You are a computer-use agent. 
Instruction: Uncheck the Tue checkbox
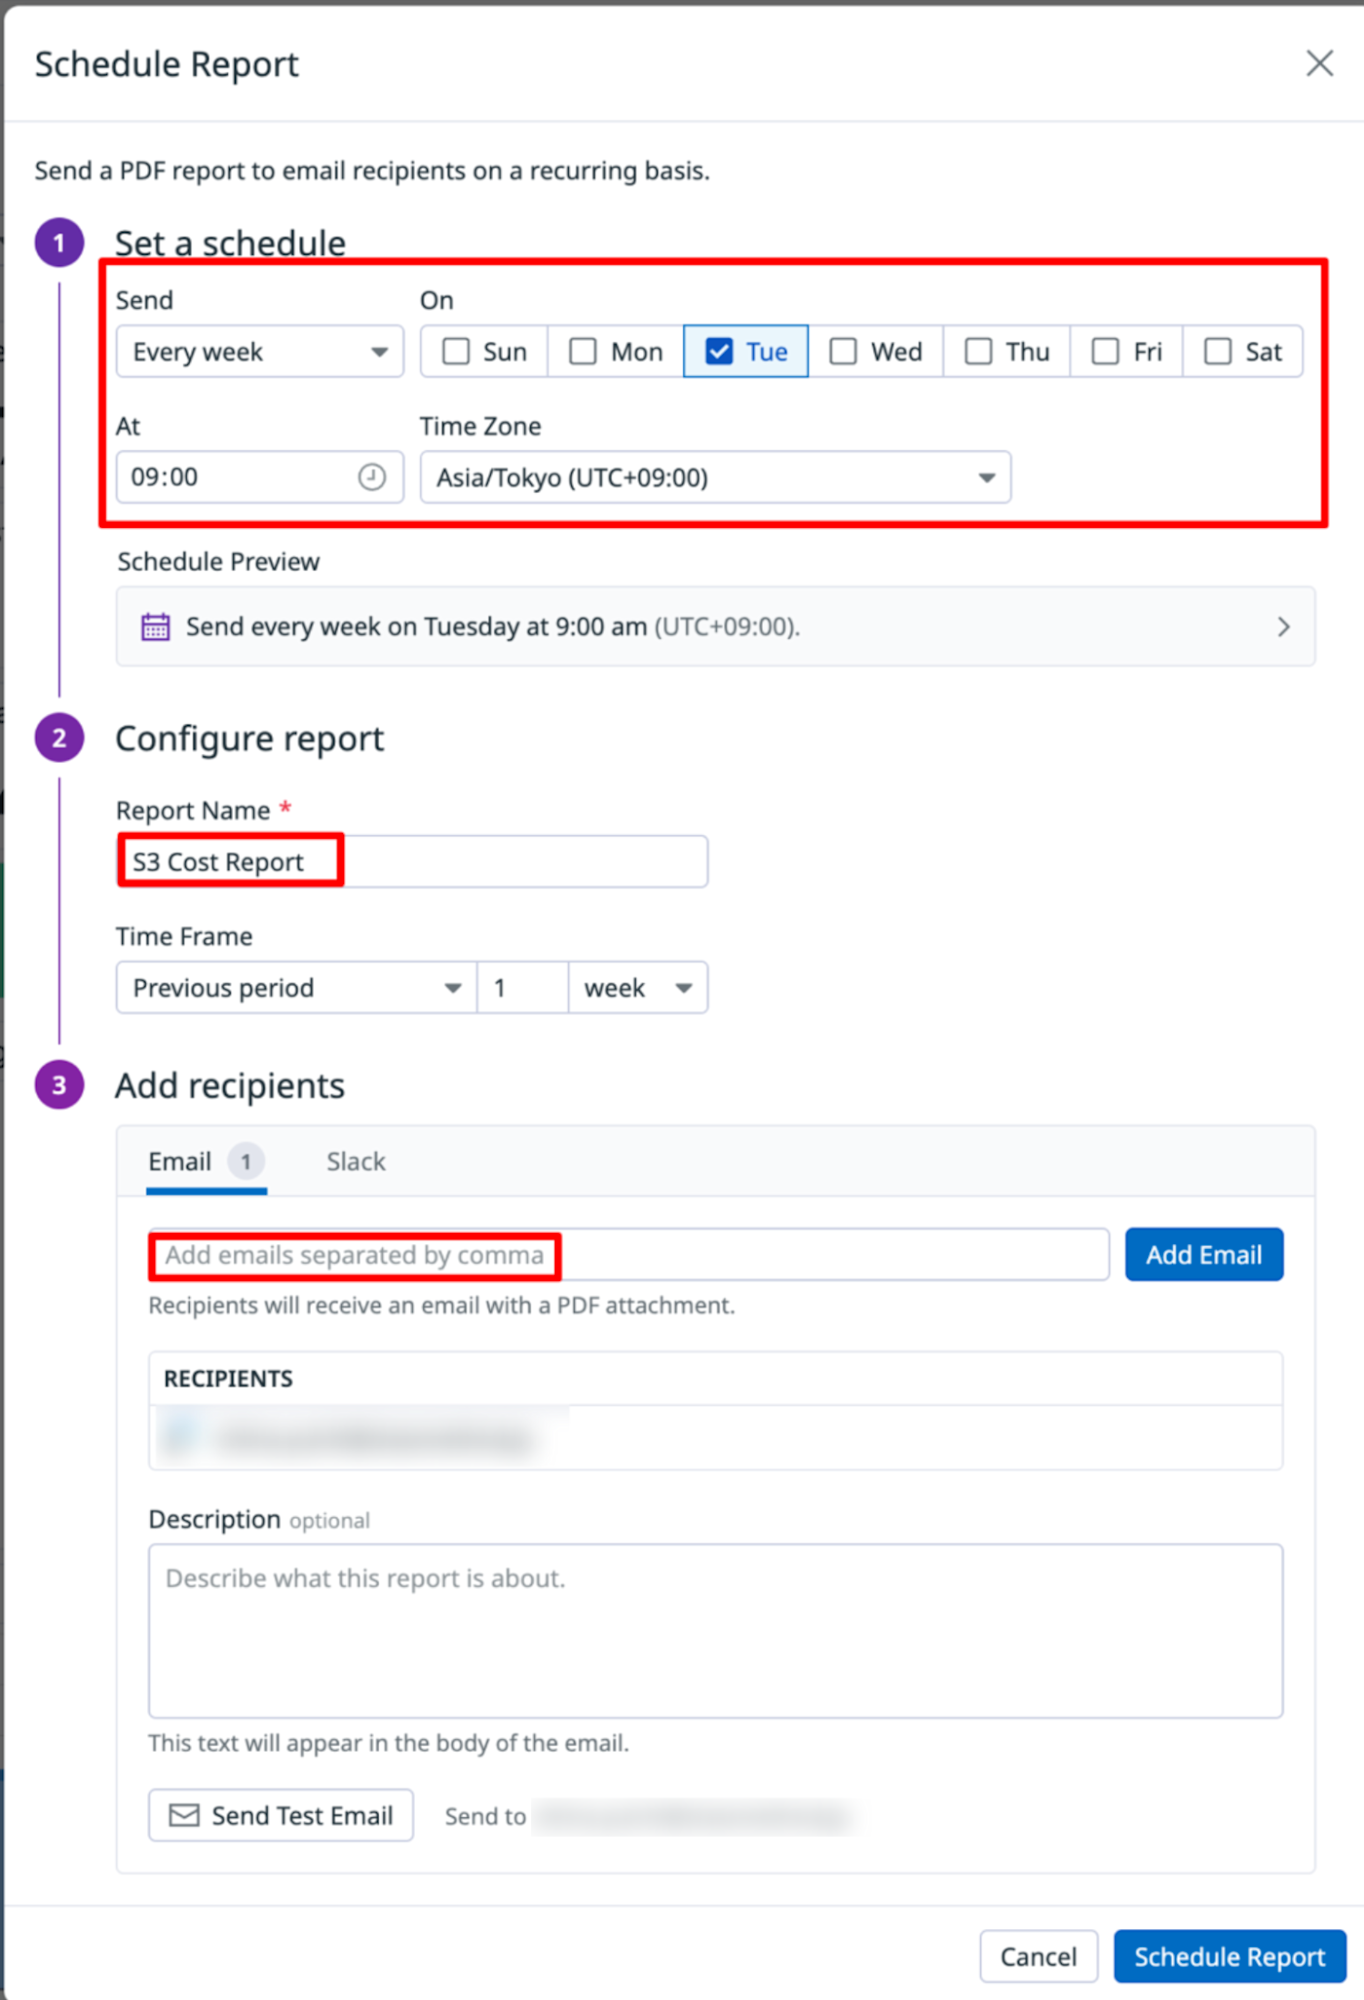pyautogui.click(x=719, y=352)
